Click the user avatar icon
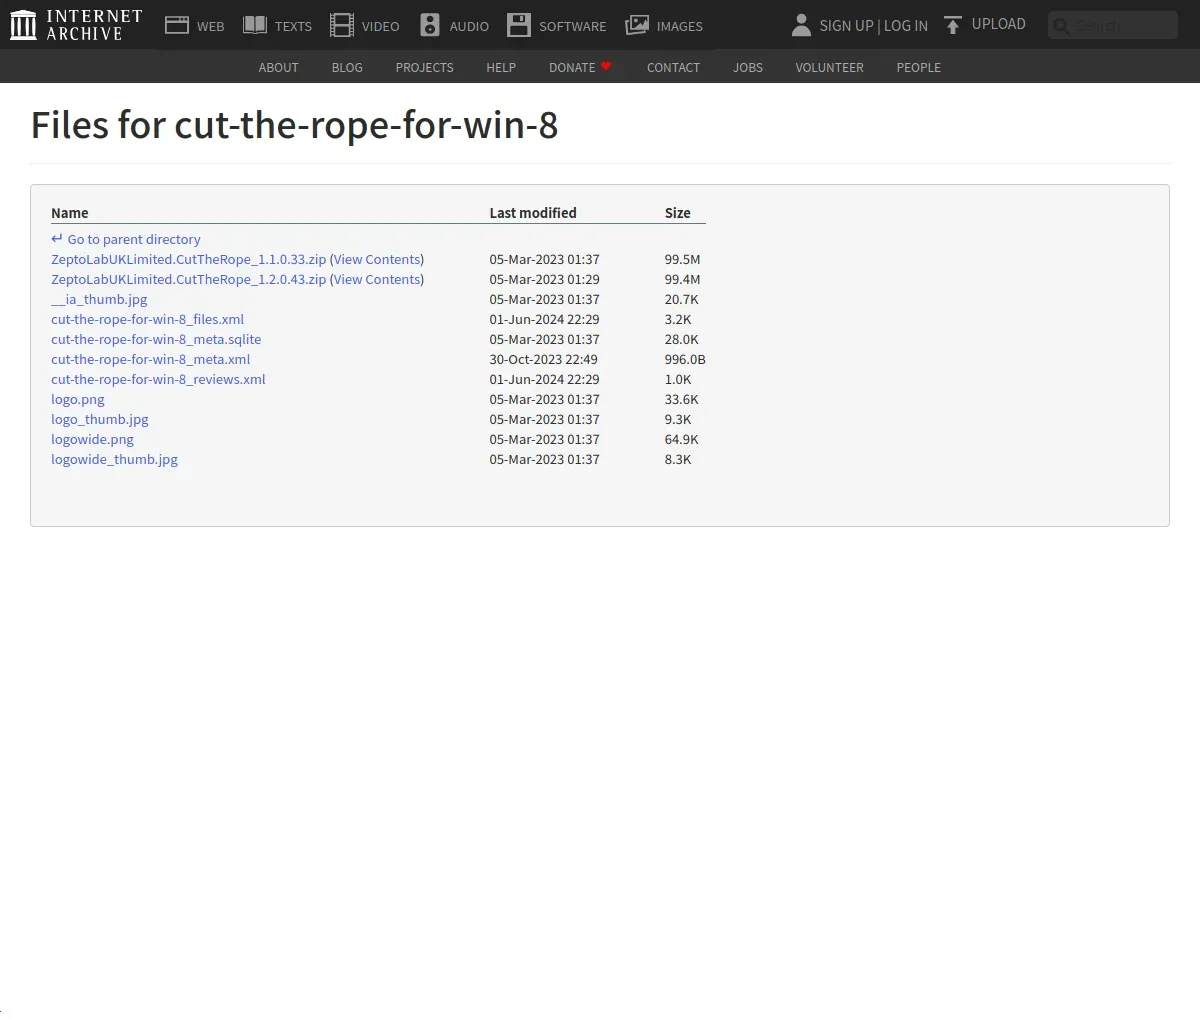1200x1020 pixels. (x=801, y=26)
